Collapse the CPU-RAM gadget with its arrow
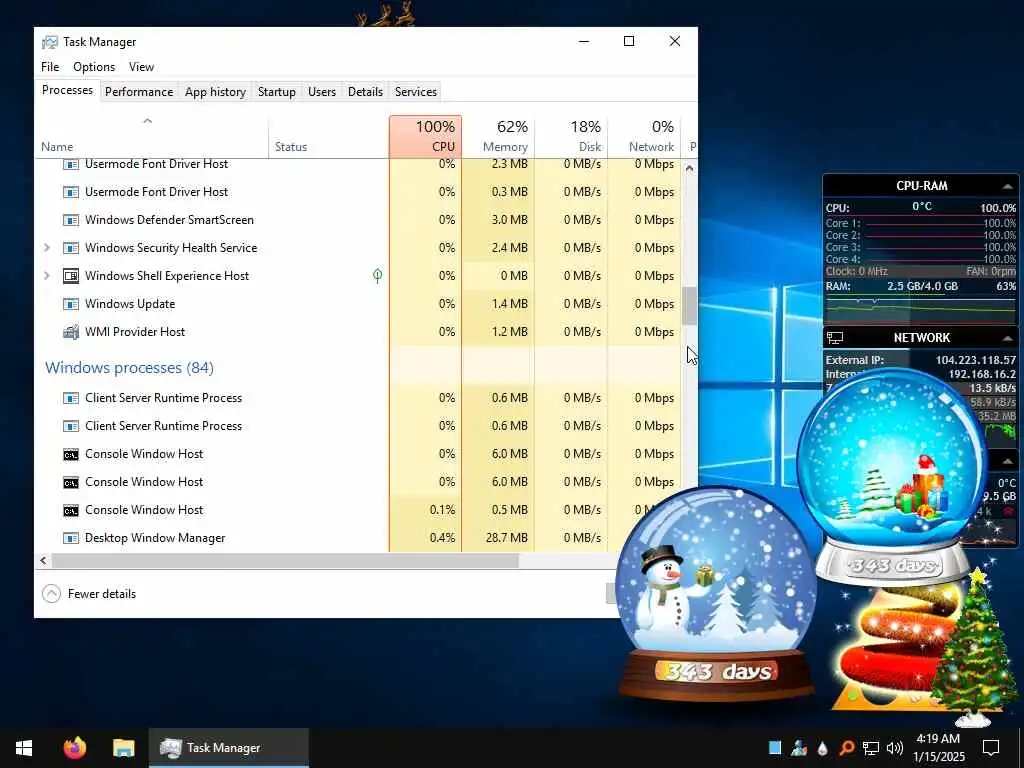Screen dimensions: 1024x768 (x=1007, y=186)
